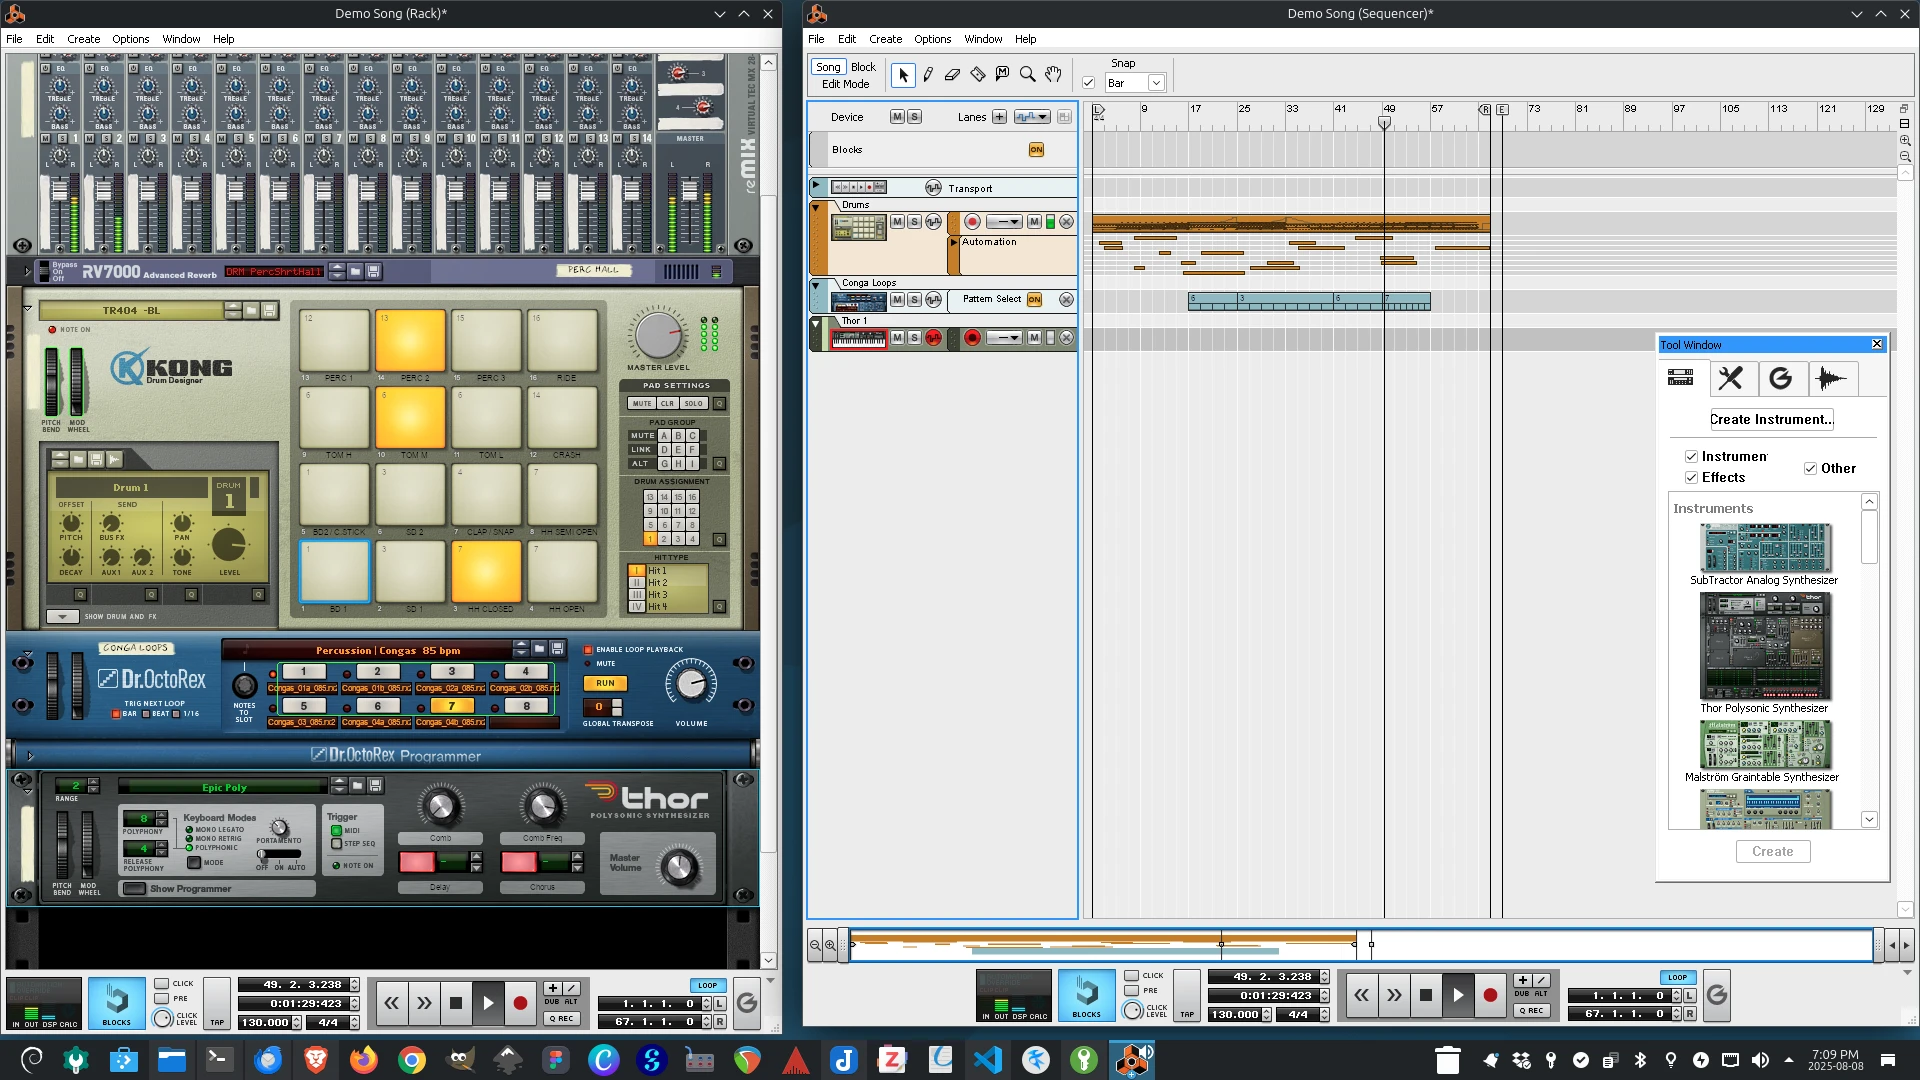Select the Pencil tool in sequencer toolbar

(x=928, y=75)
